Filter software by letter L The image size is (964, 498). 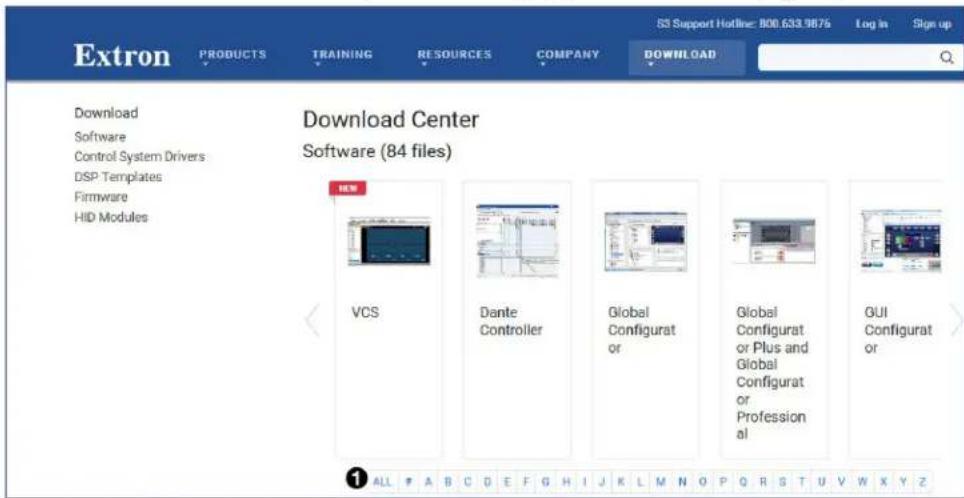[640, 481]
